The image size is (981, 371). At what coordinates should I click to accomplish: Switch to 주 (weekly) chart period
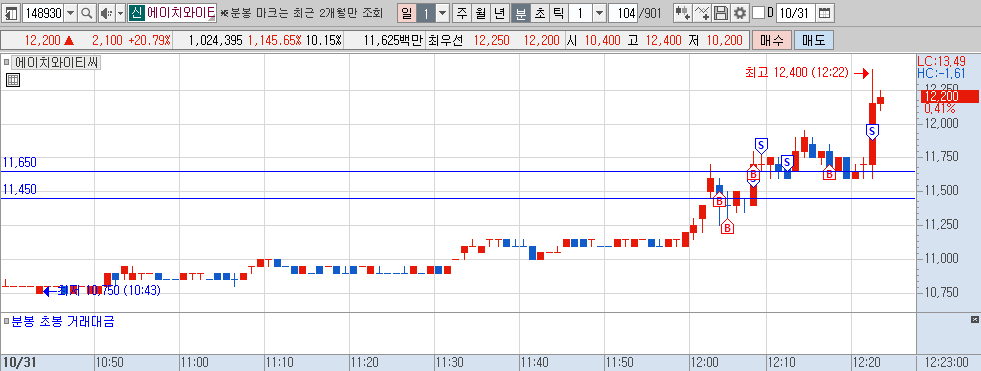462,13
